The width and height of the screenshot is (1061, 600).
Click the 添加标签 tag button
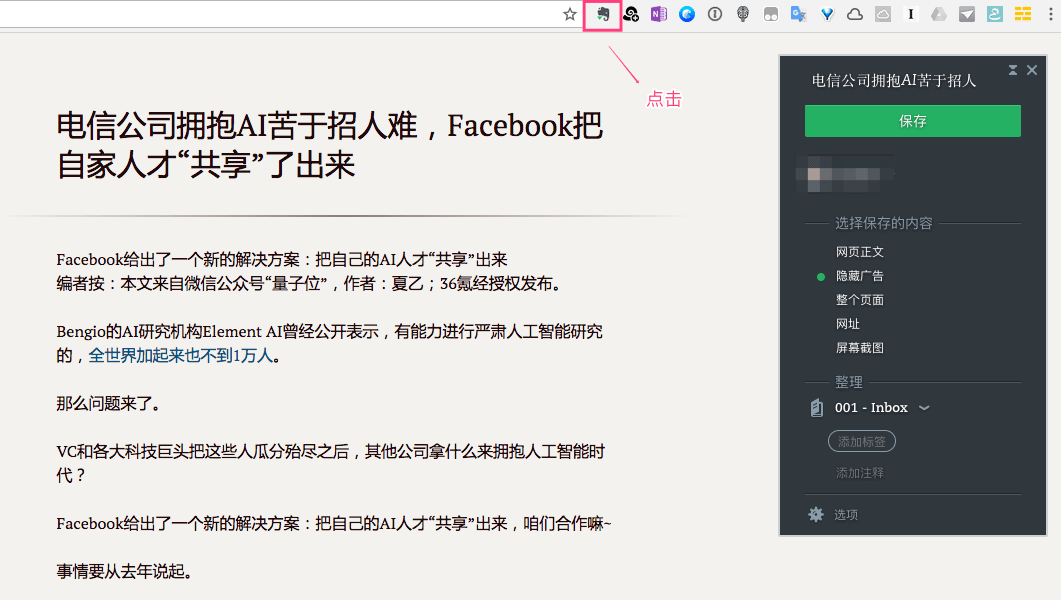[861, 441]
